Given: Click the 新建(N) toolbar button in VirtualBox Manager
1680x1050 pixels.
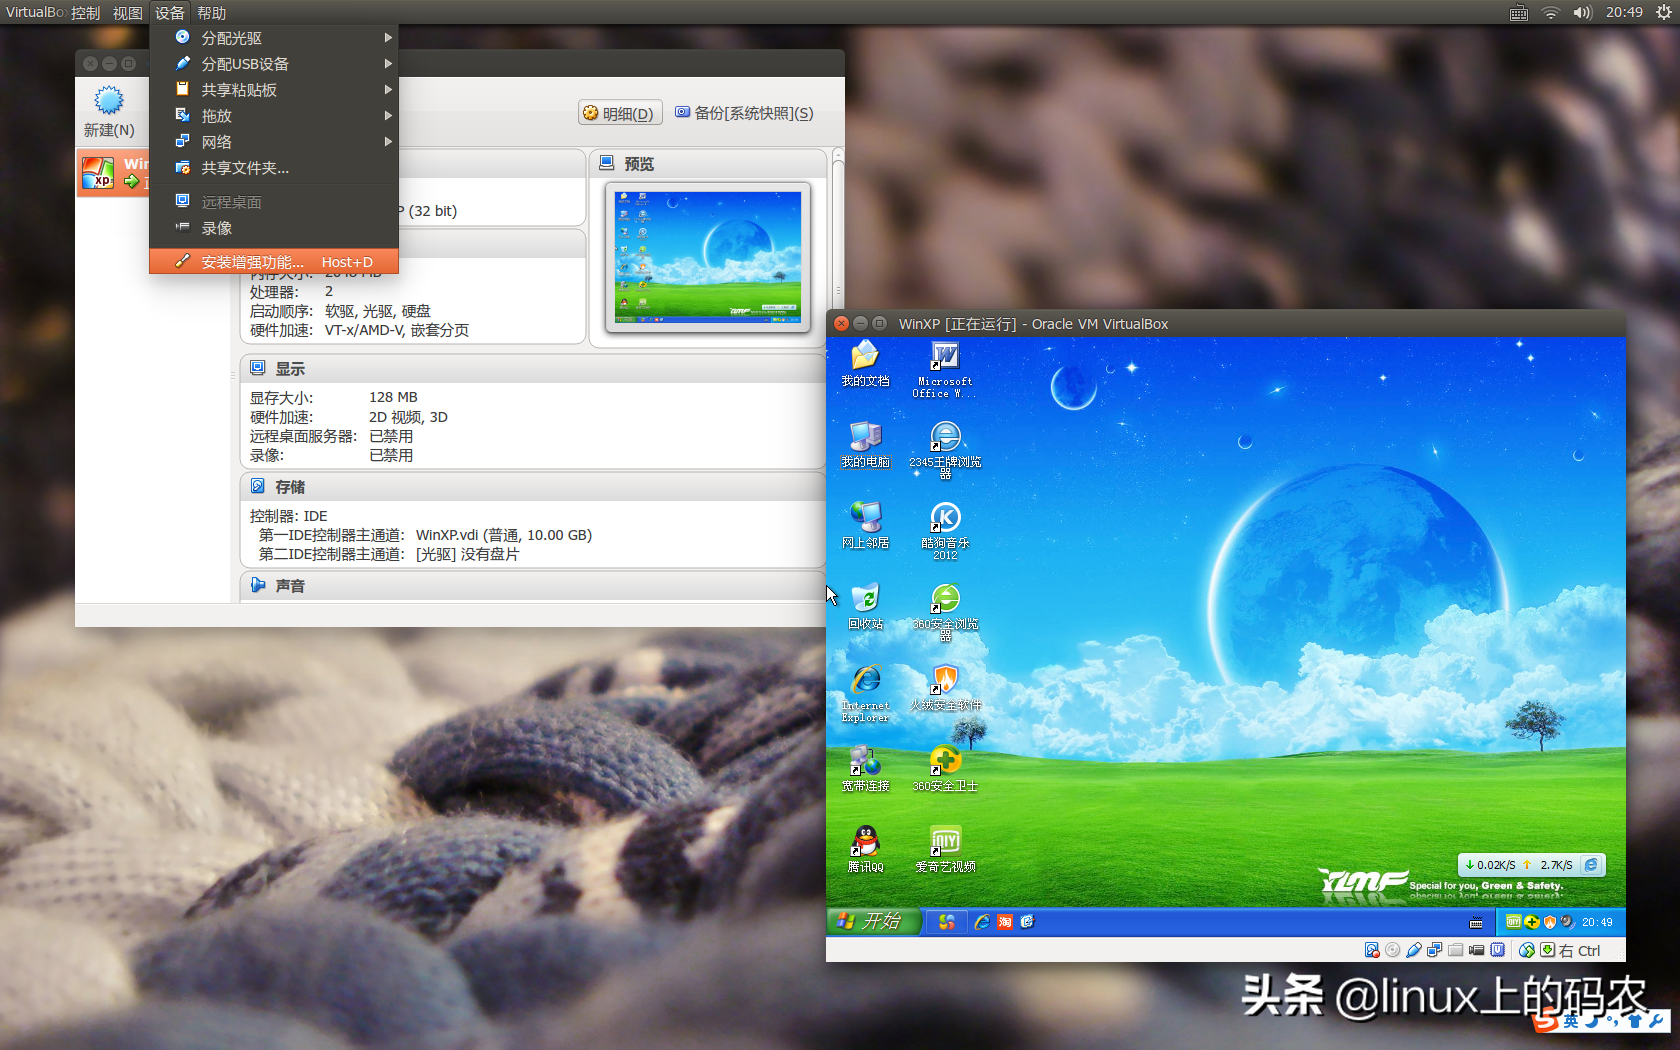Looking at the screenshot, I should 109,112.
